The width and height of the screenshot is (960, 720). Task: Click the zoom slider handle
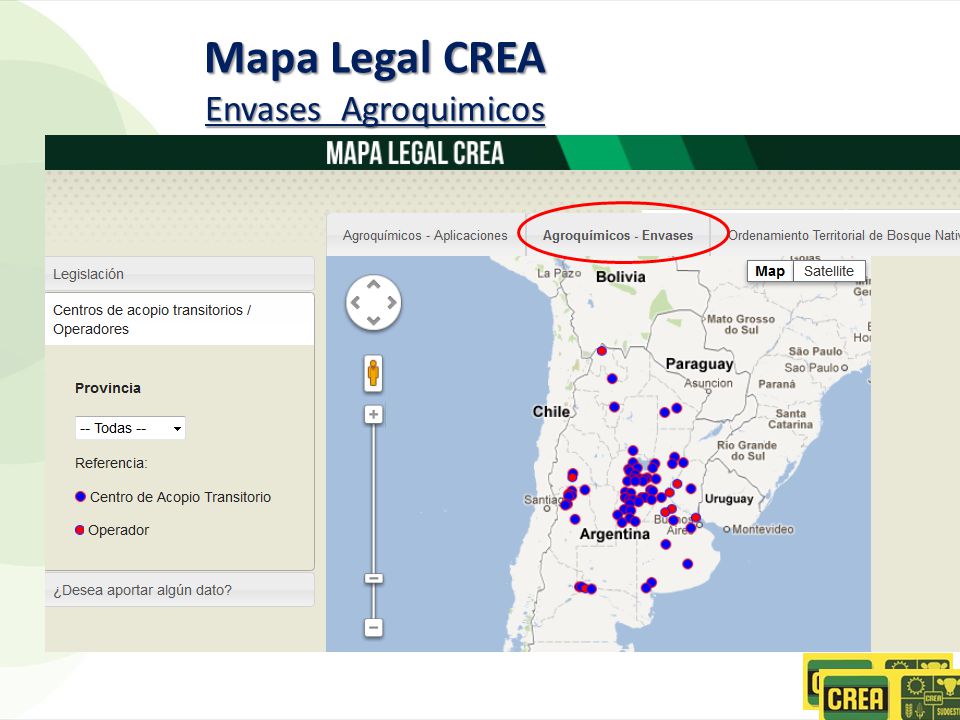373,579
